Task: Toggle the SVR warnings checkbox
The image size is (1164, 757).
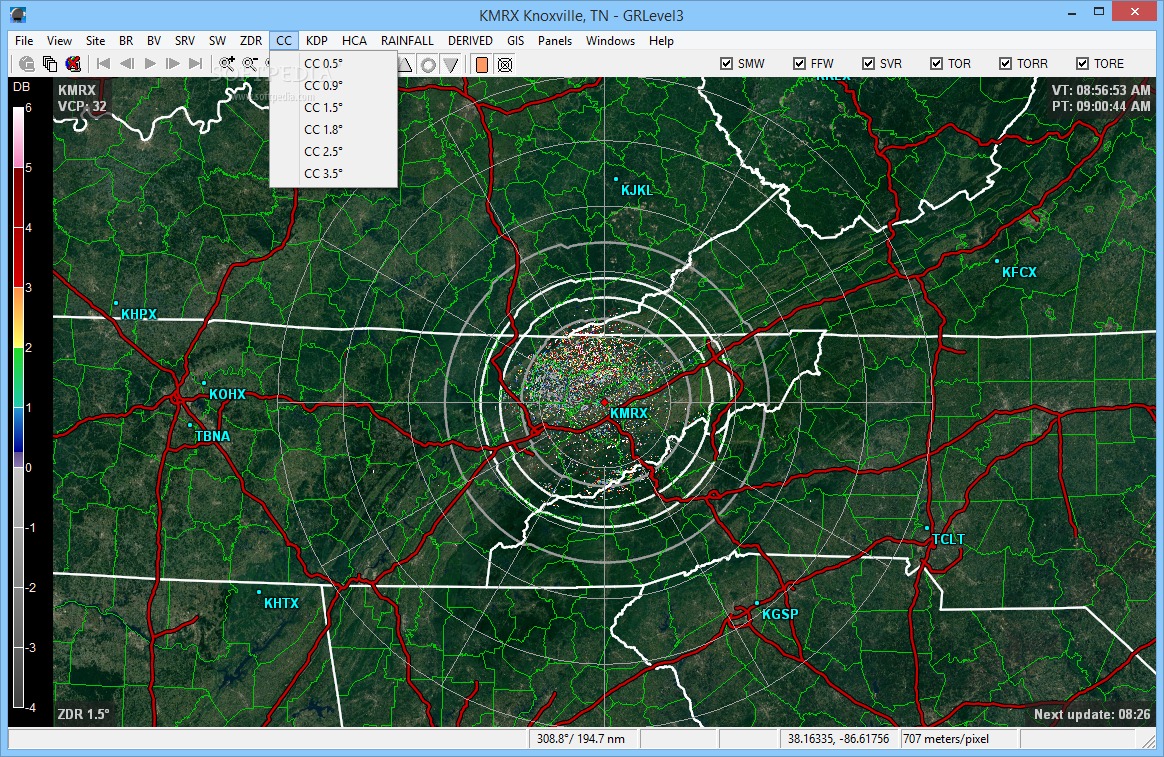Action: click(869, 64)
